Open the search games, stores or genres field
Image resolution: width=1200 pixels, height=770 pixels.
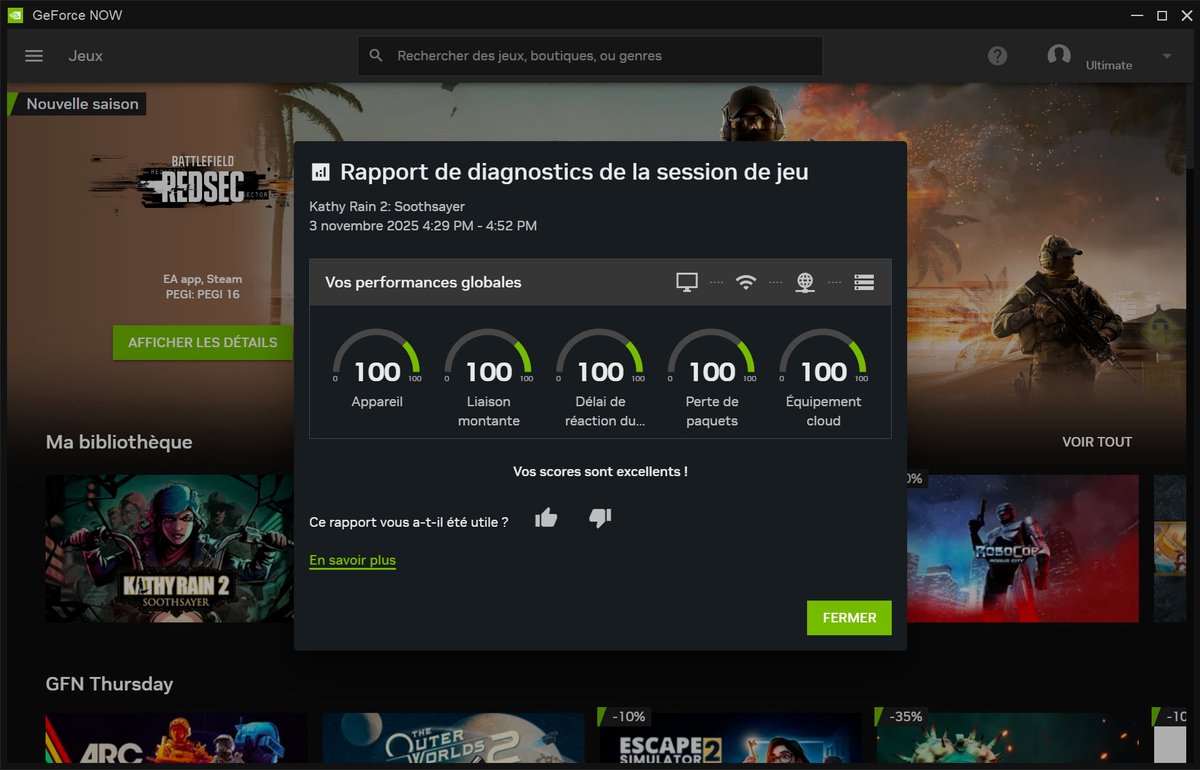(589, 55)
